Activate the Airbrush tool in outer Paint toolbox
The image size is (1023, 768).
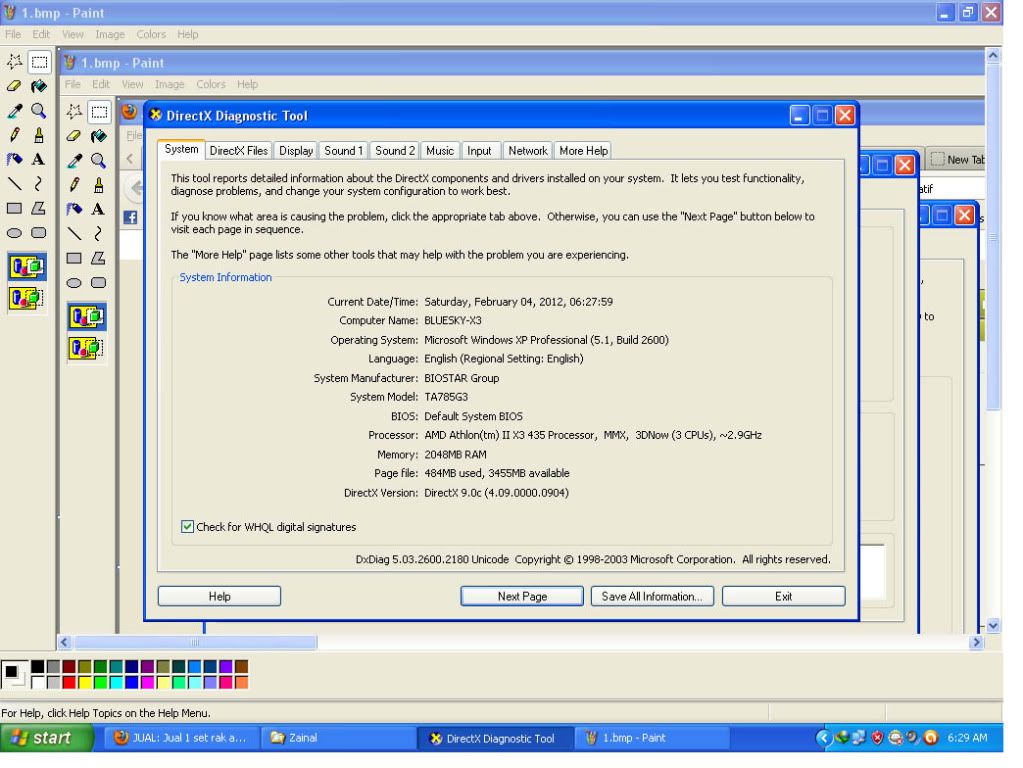[14, 159]
